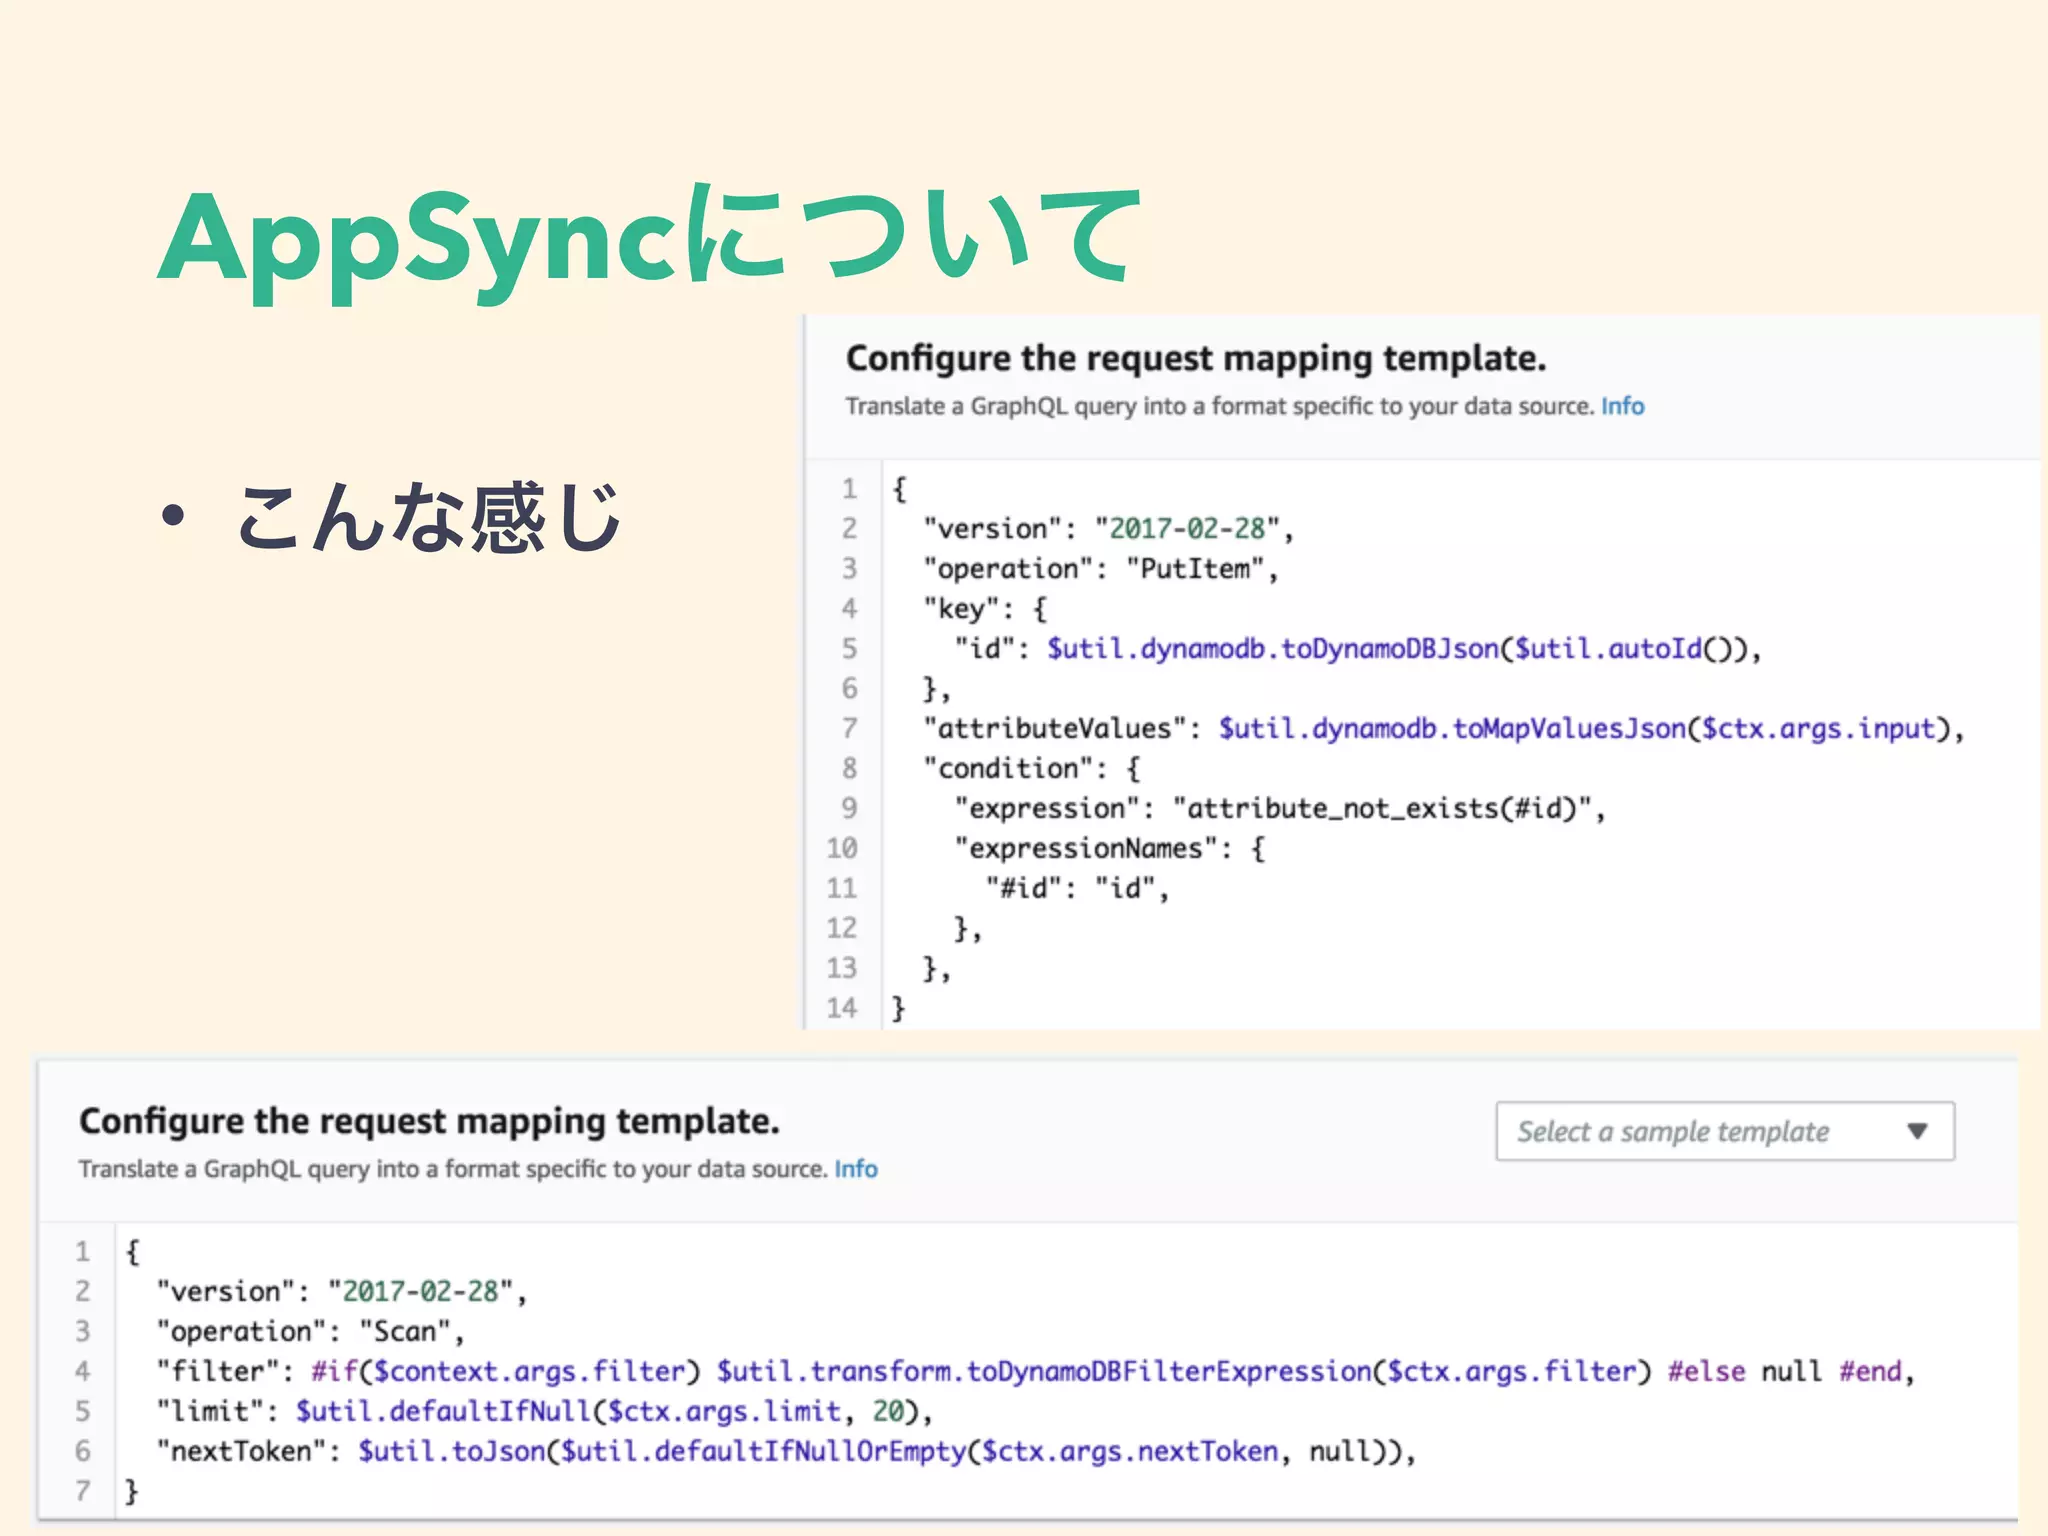Click the "#id": "id" line
This screenshot has height=1536, width=2048.
1077,888
